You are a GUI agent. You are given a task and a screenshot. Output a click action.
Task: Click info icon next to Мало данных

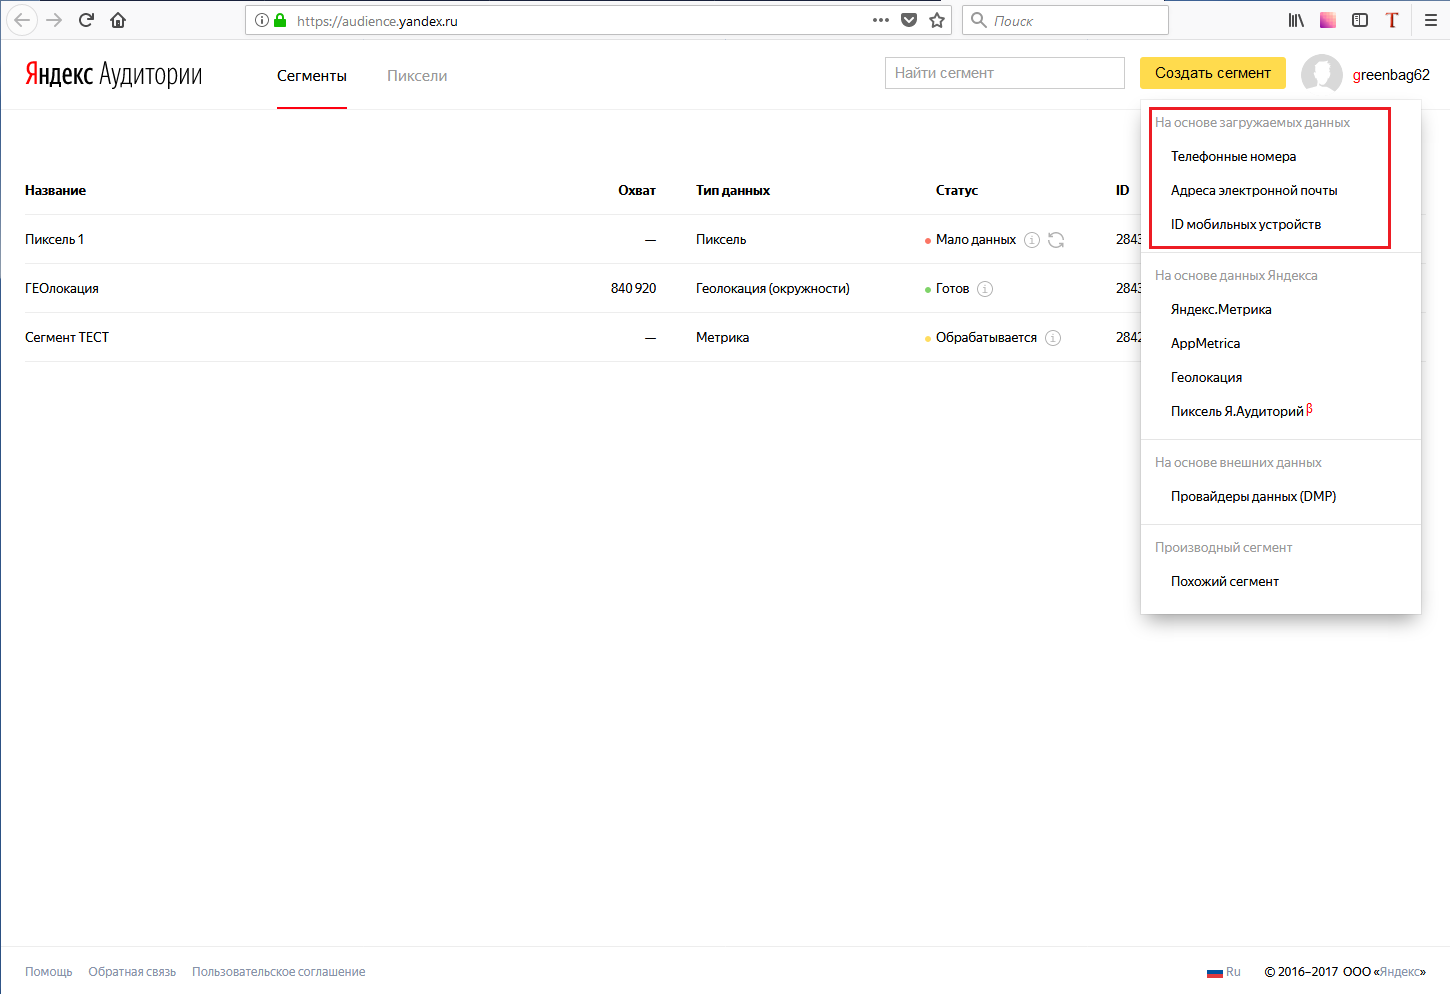(x=1032, y=240)
